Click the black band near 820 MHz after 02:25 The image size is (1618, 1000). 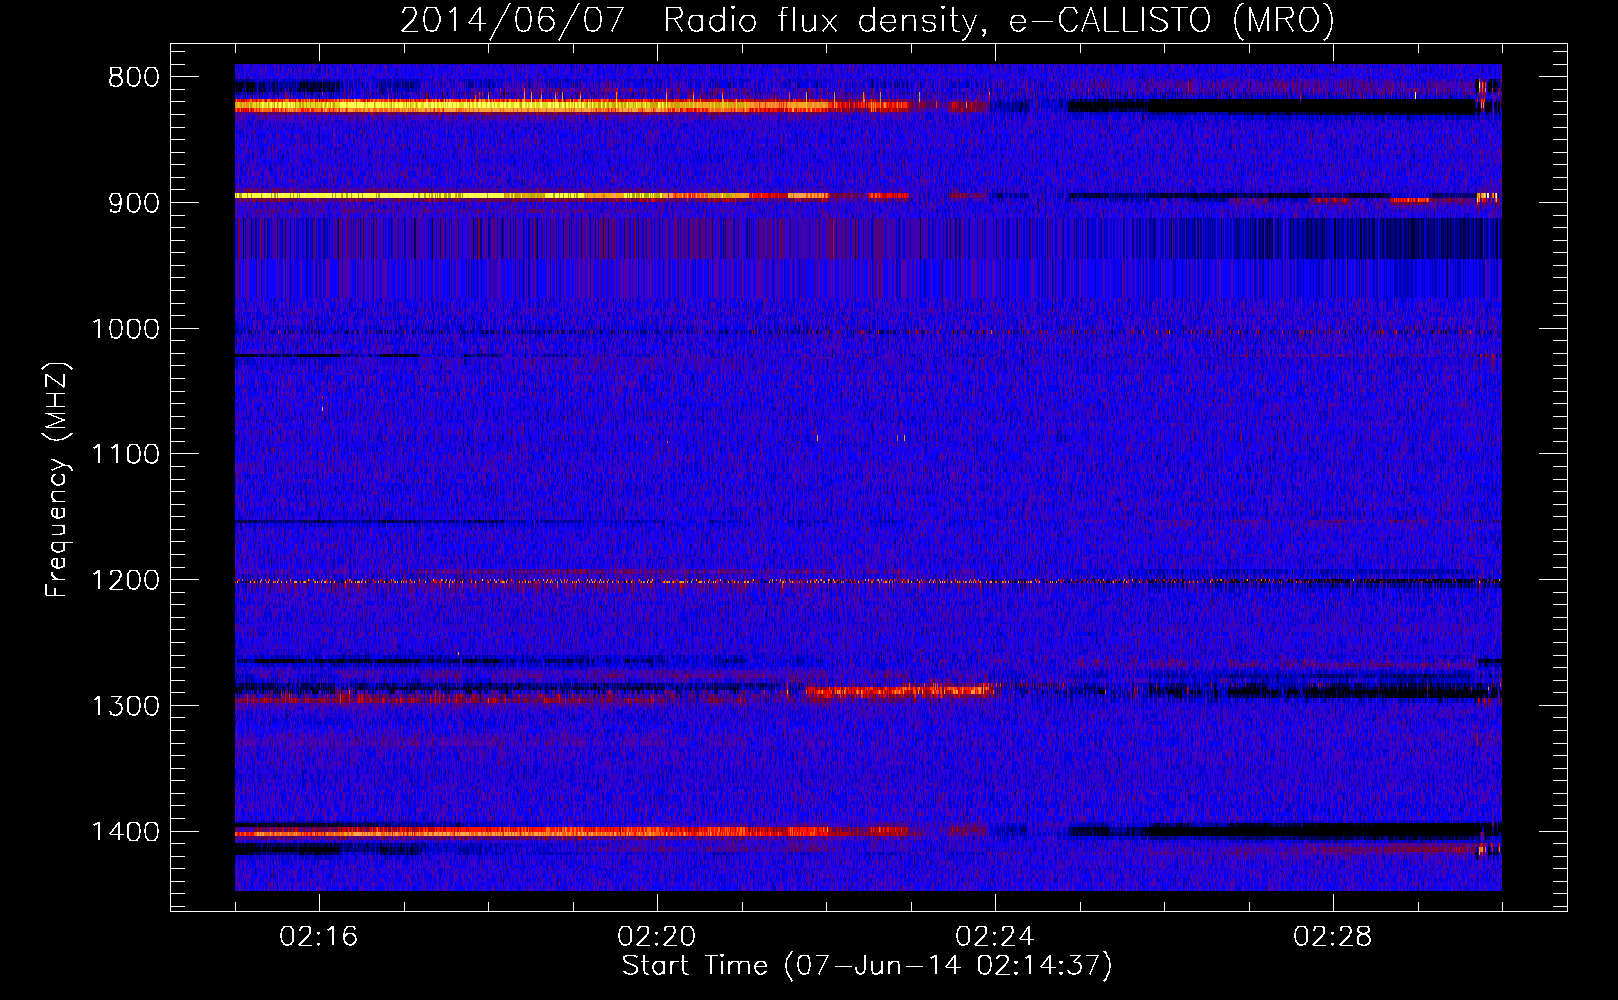1272,106
